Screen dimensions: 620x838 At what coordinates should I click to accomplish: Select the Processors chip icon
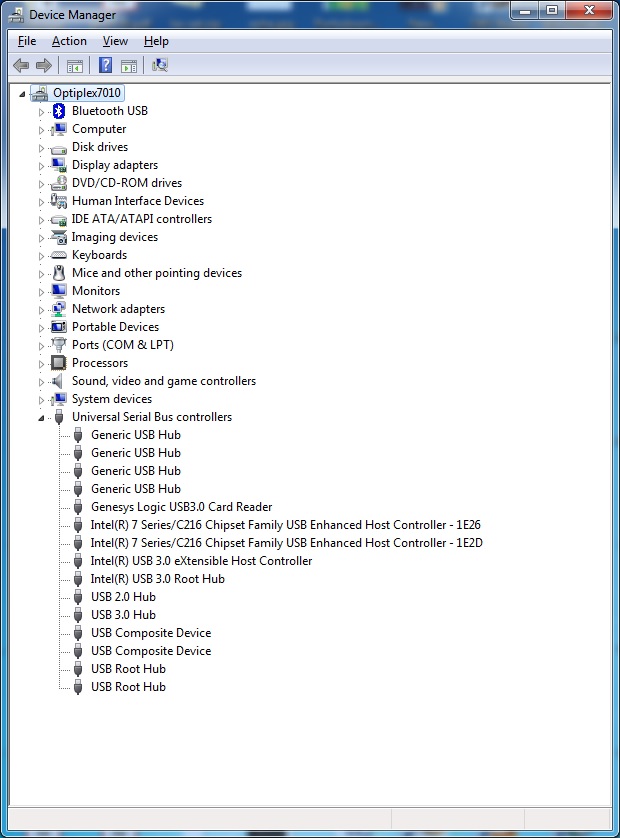tap(59, 363)
